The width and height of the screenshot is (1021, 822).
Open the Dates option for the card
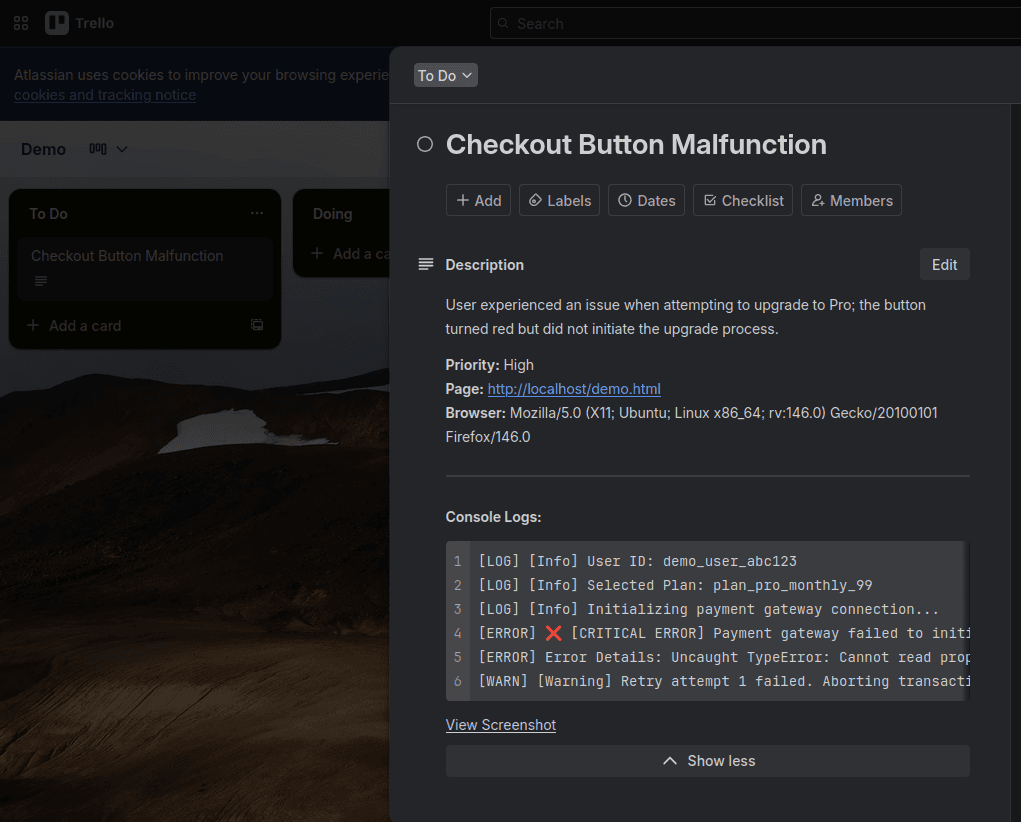[646, 200]
